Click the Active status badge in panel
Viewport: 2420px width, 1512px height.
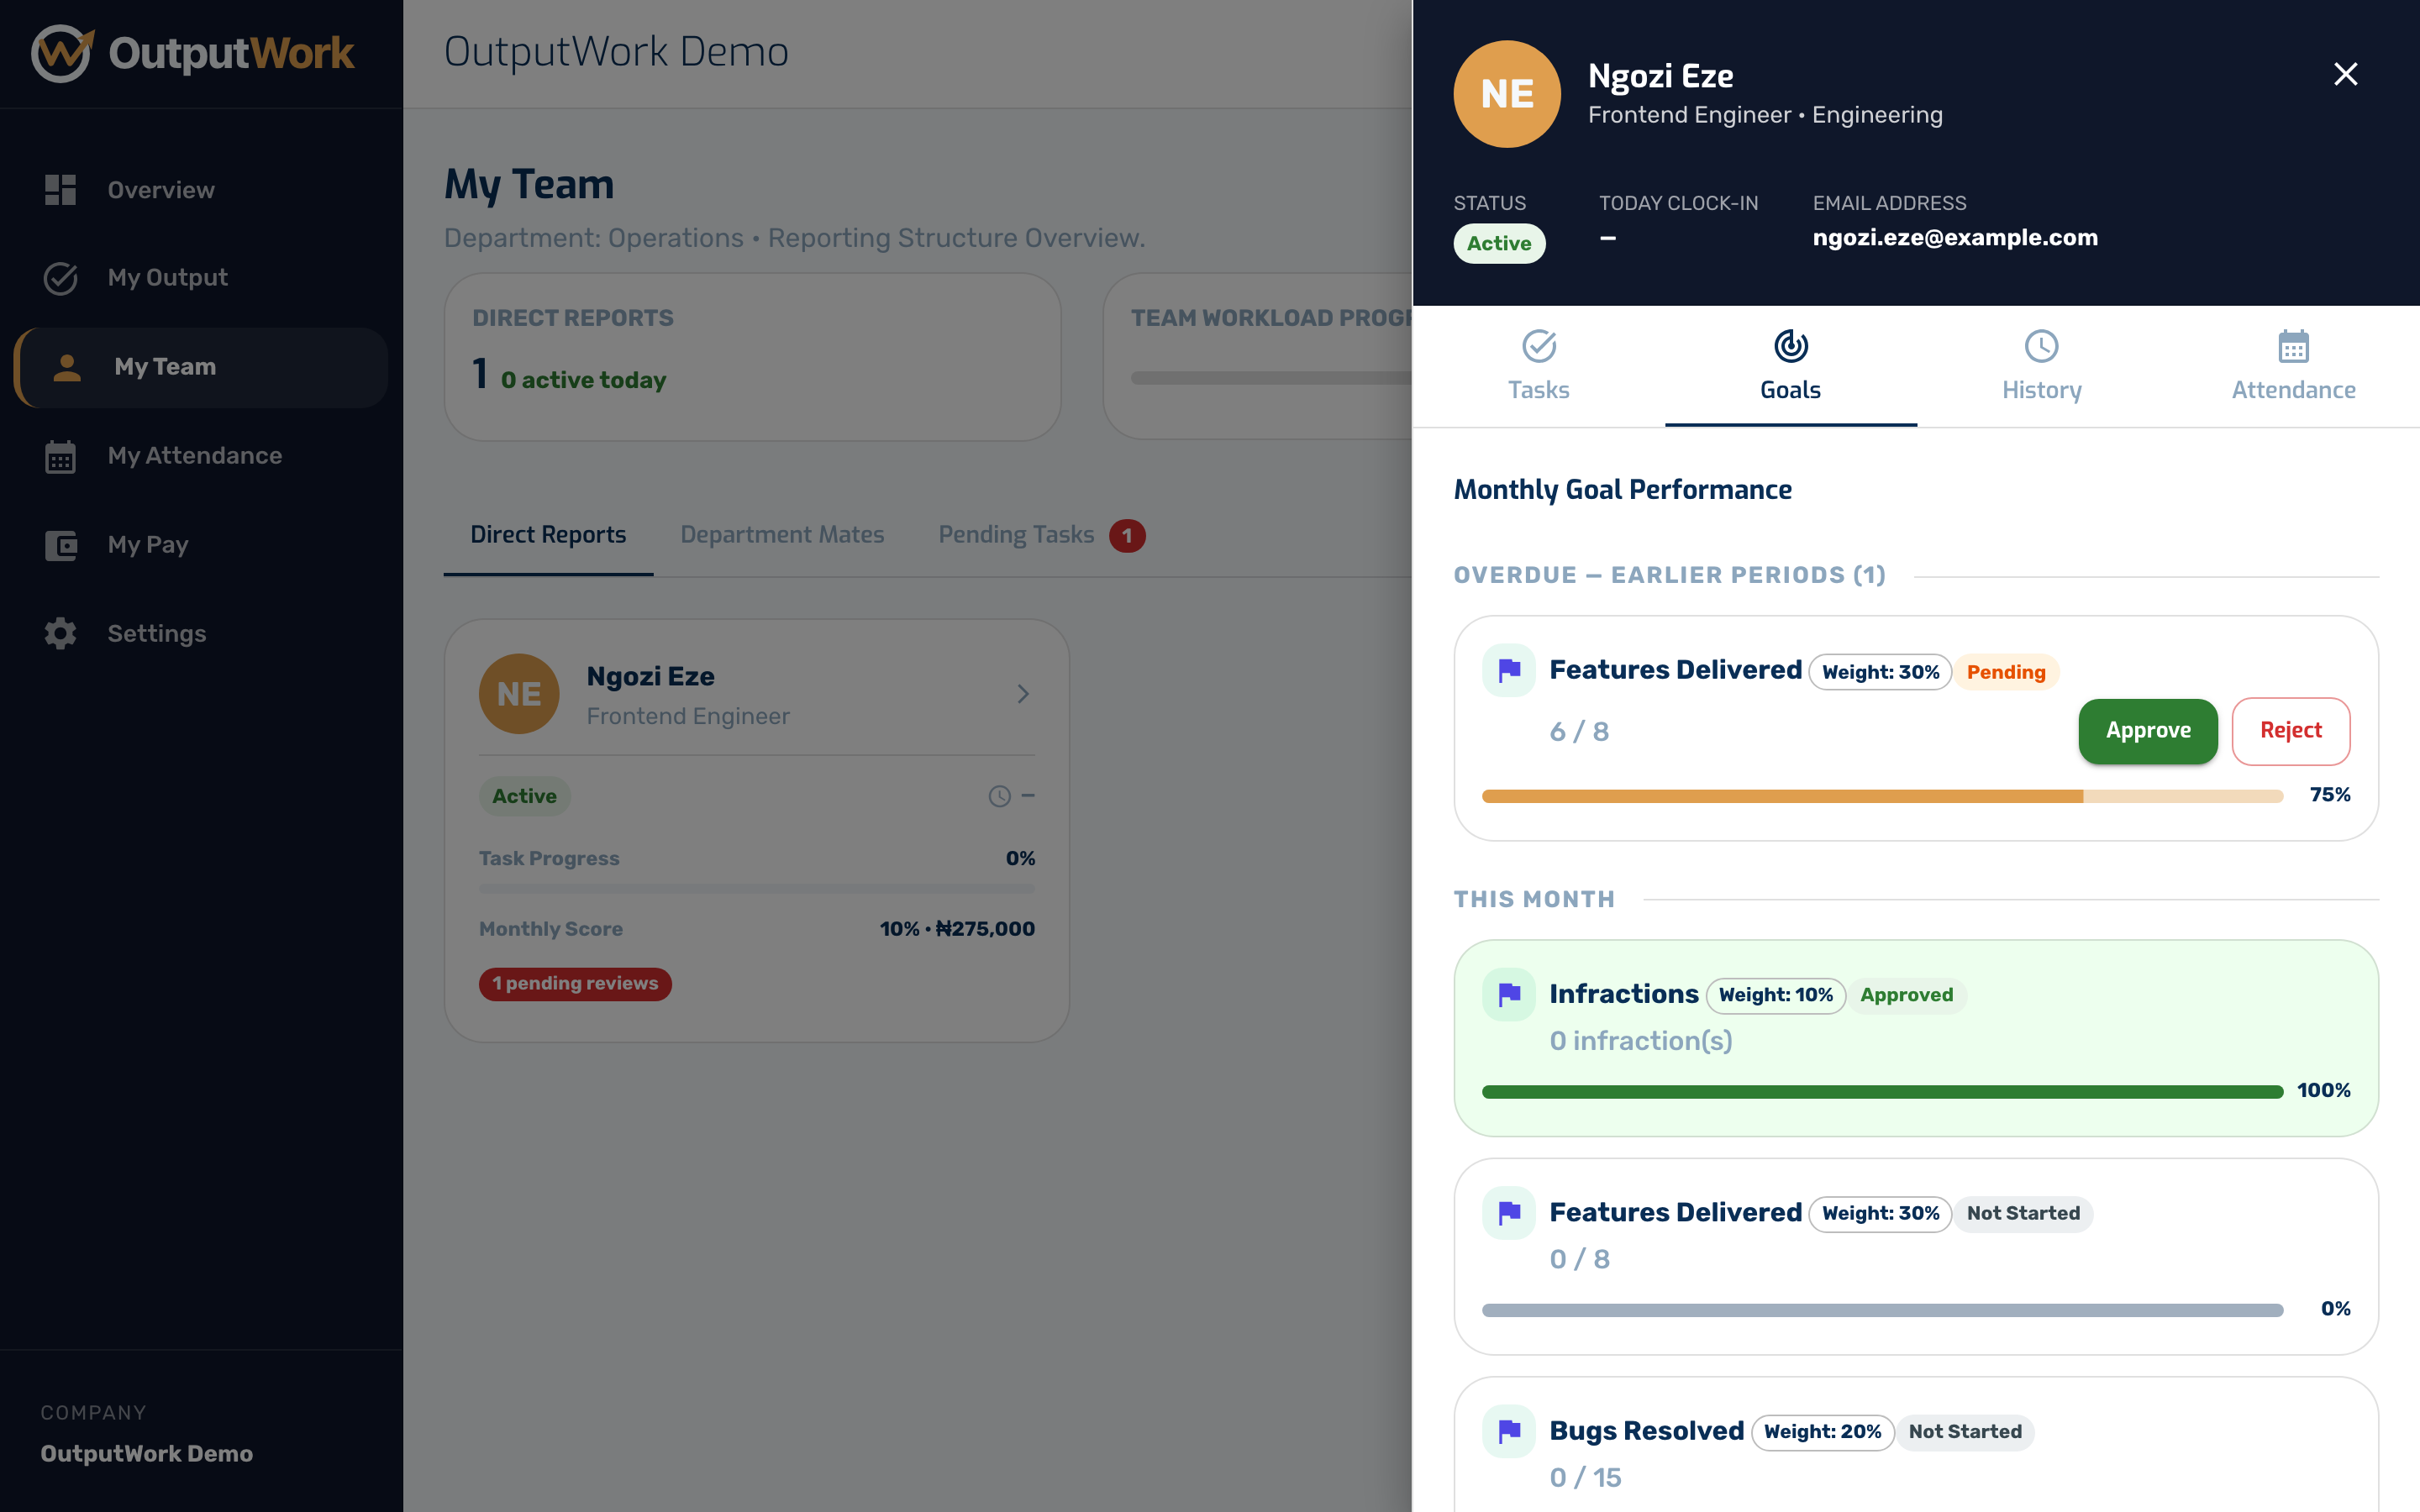[1499, 244]
